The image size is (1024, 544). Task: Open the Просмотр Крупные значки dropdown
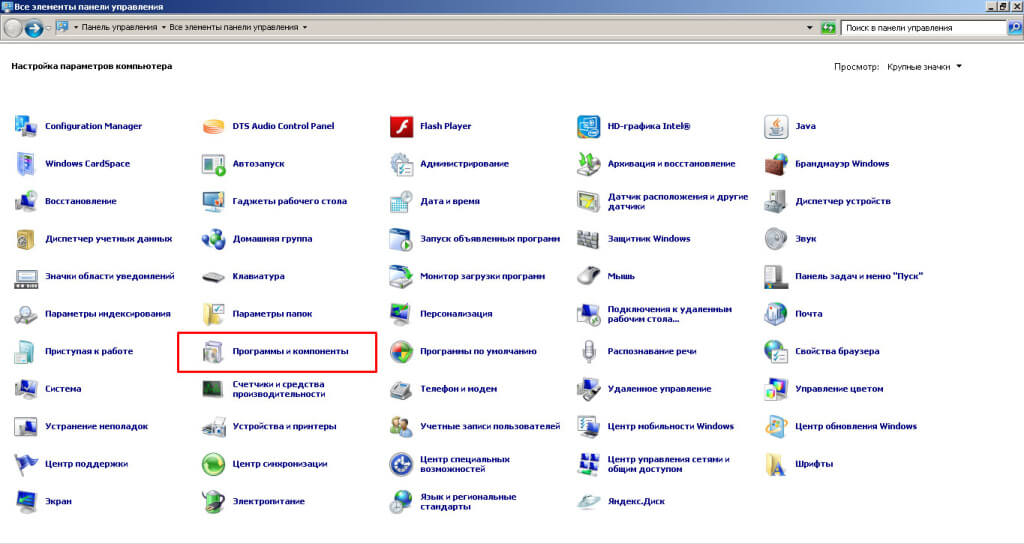click(924, 67)
